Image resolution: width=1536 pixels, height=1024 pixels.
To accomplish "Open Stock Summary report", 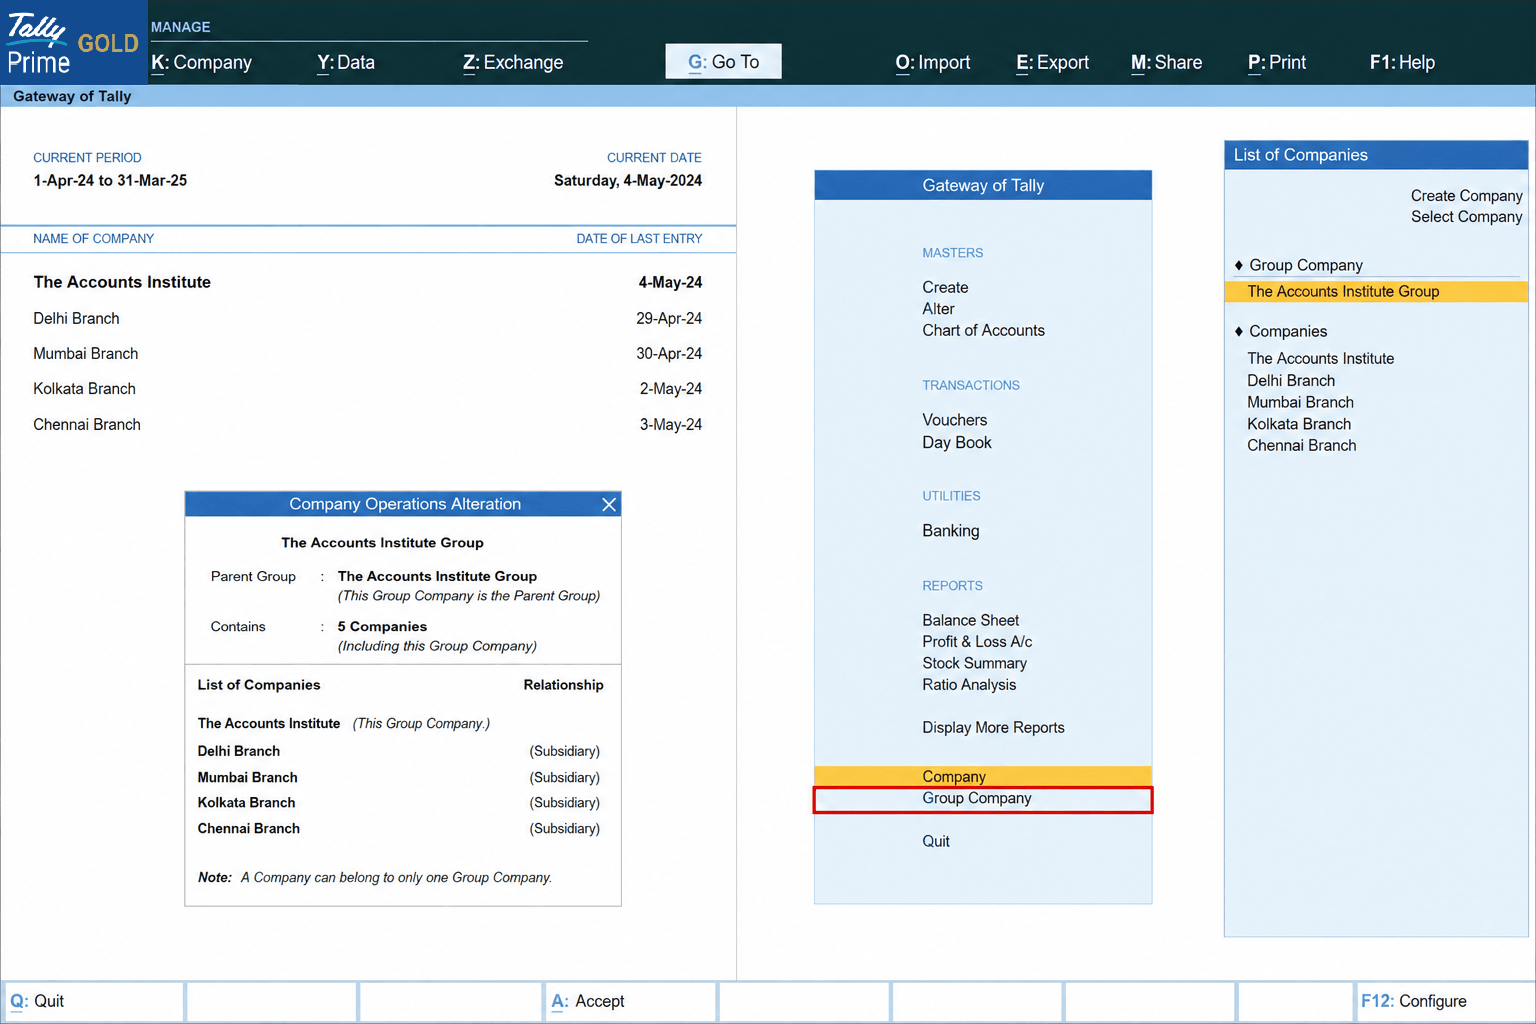I will (974, 663).
